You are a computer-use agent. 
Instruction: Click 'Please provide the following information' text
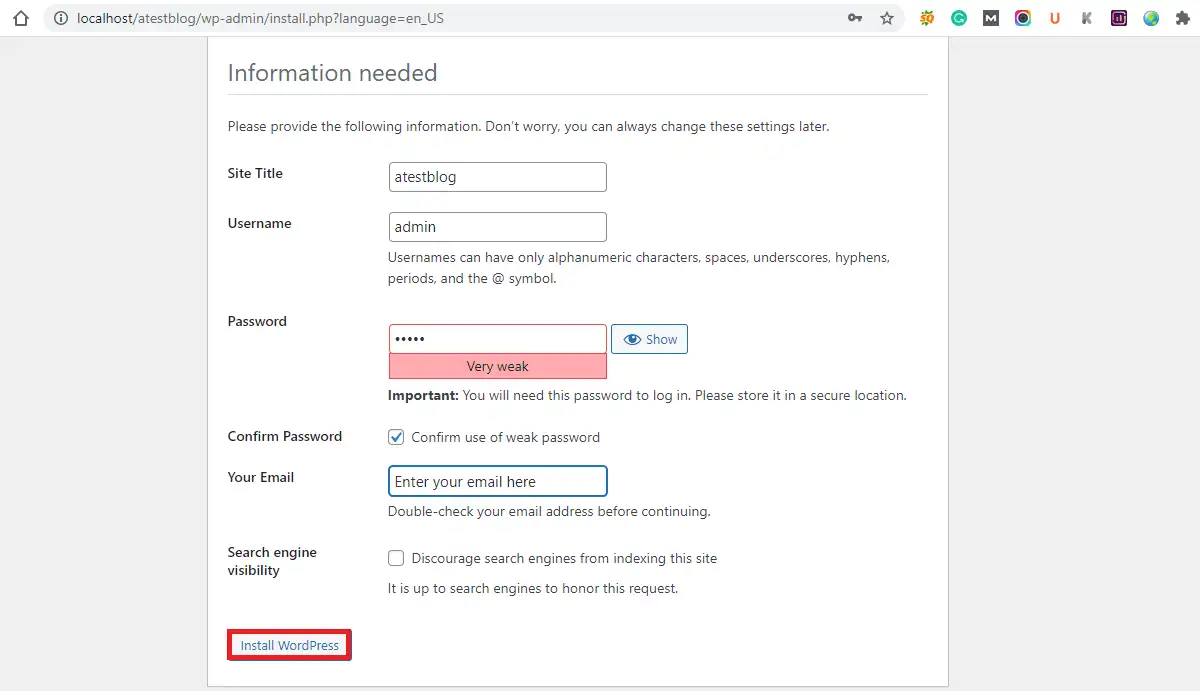click(x=528, y=127)
